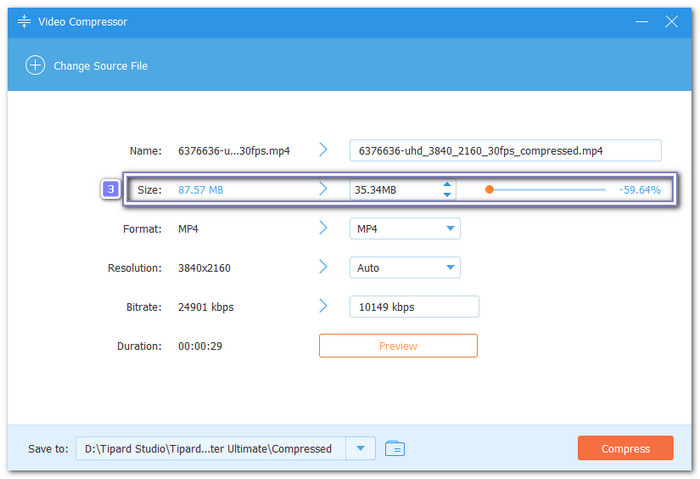The width and height of the screenshot is (700, 479).
Task: Click the Video Compressor title bar icon
Action: (x=24, y=21)
